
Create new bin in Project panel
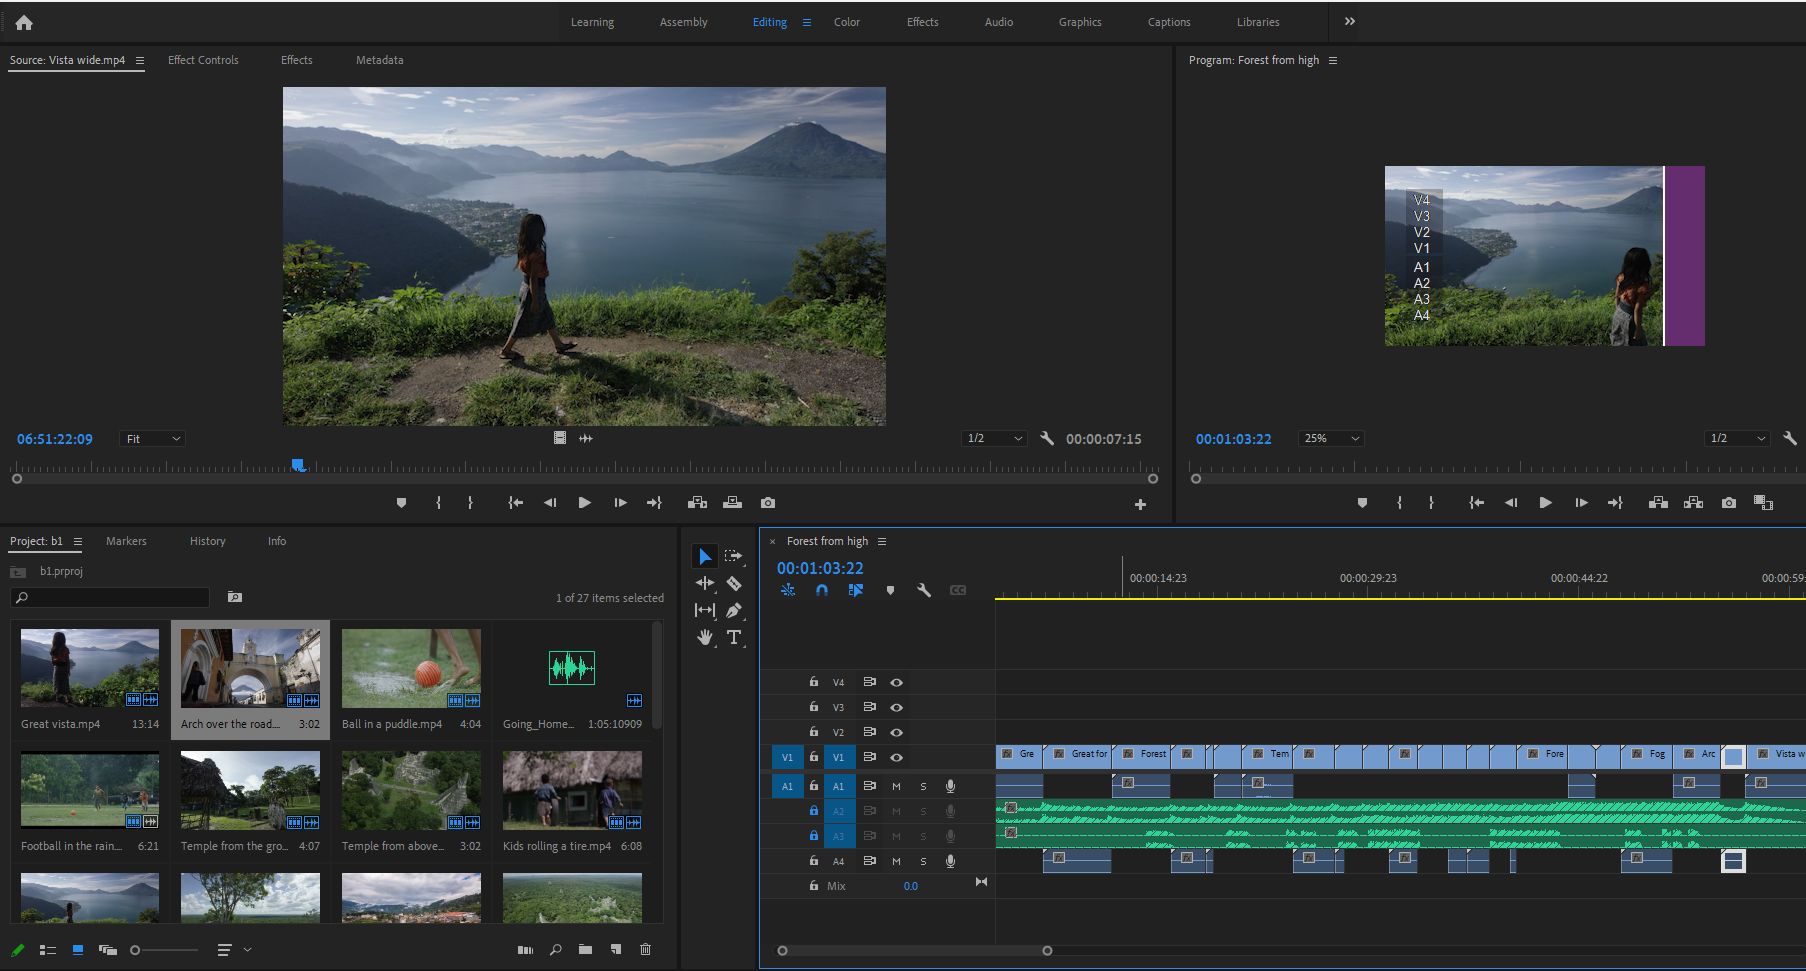point(585,949)
